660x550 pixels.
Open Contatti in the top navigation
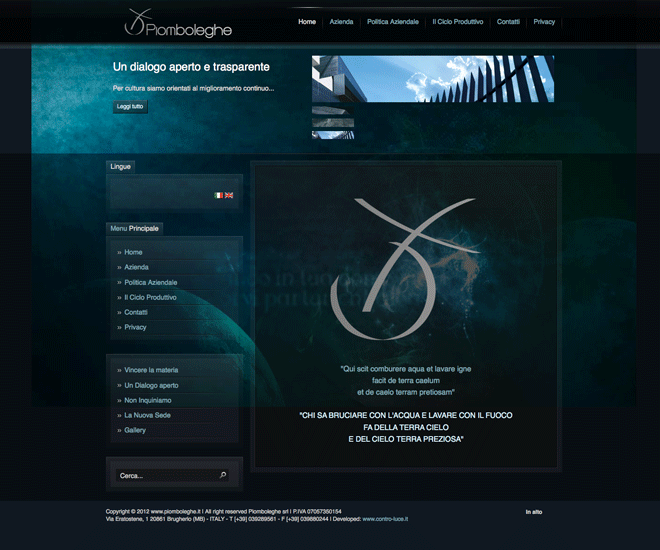[x=508, y=21]
